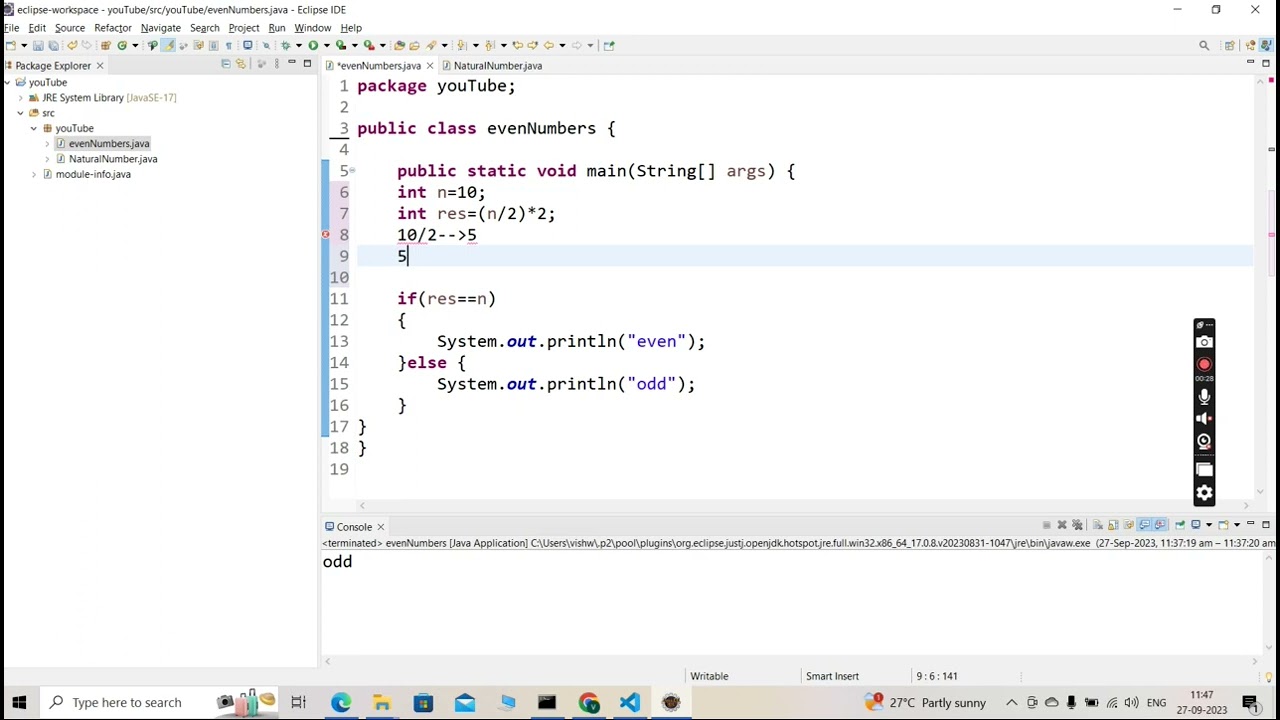Click the Pin Console icon
Screen dimensions: 1280x720
(1179, 525)
